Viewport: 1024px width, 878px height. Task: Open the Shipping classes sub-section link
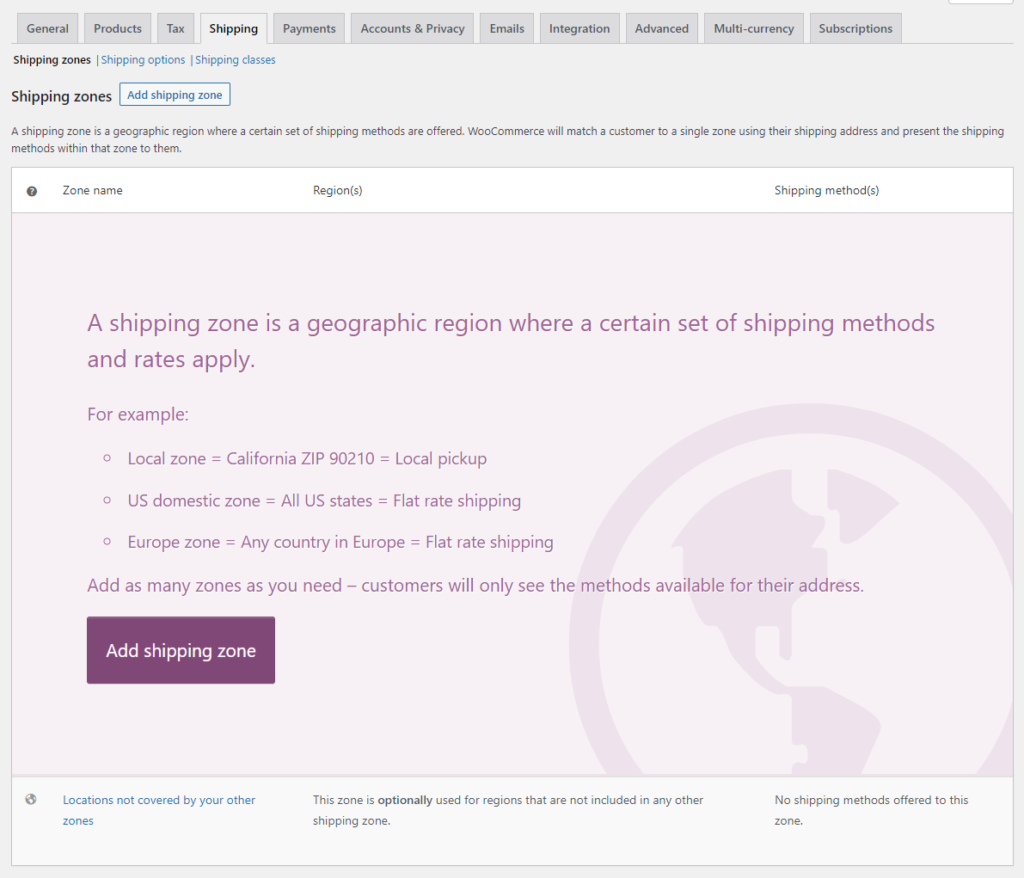235,60
